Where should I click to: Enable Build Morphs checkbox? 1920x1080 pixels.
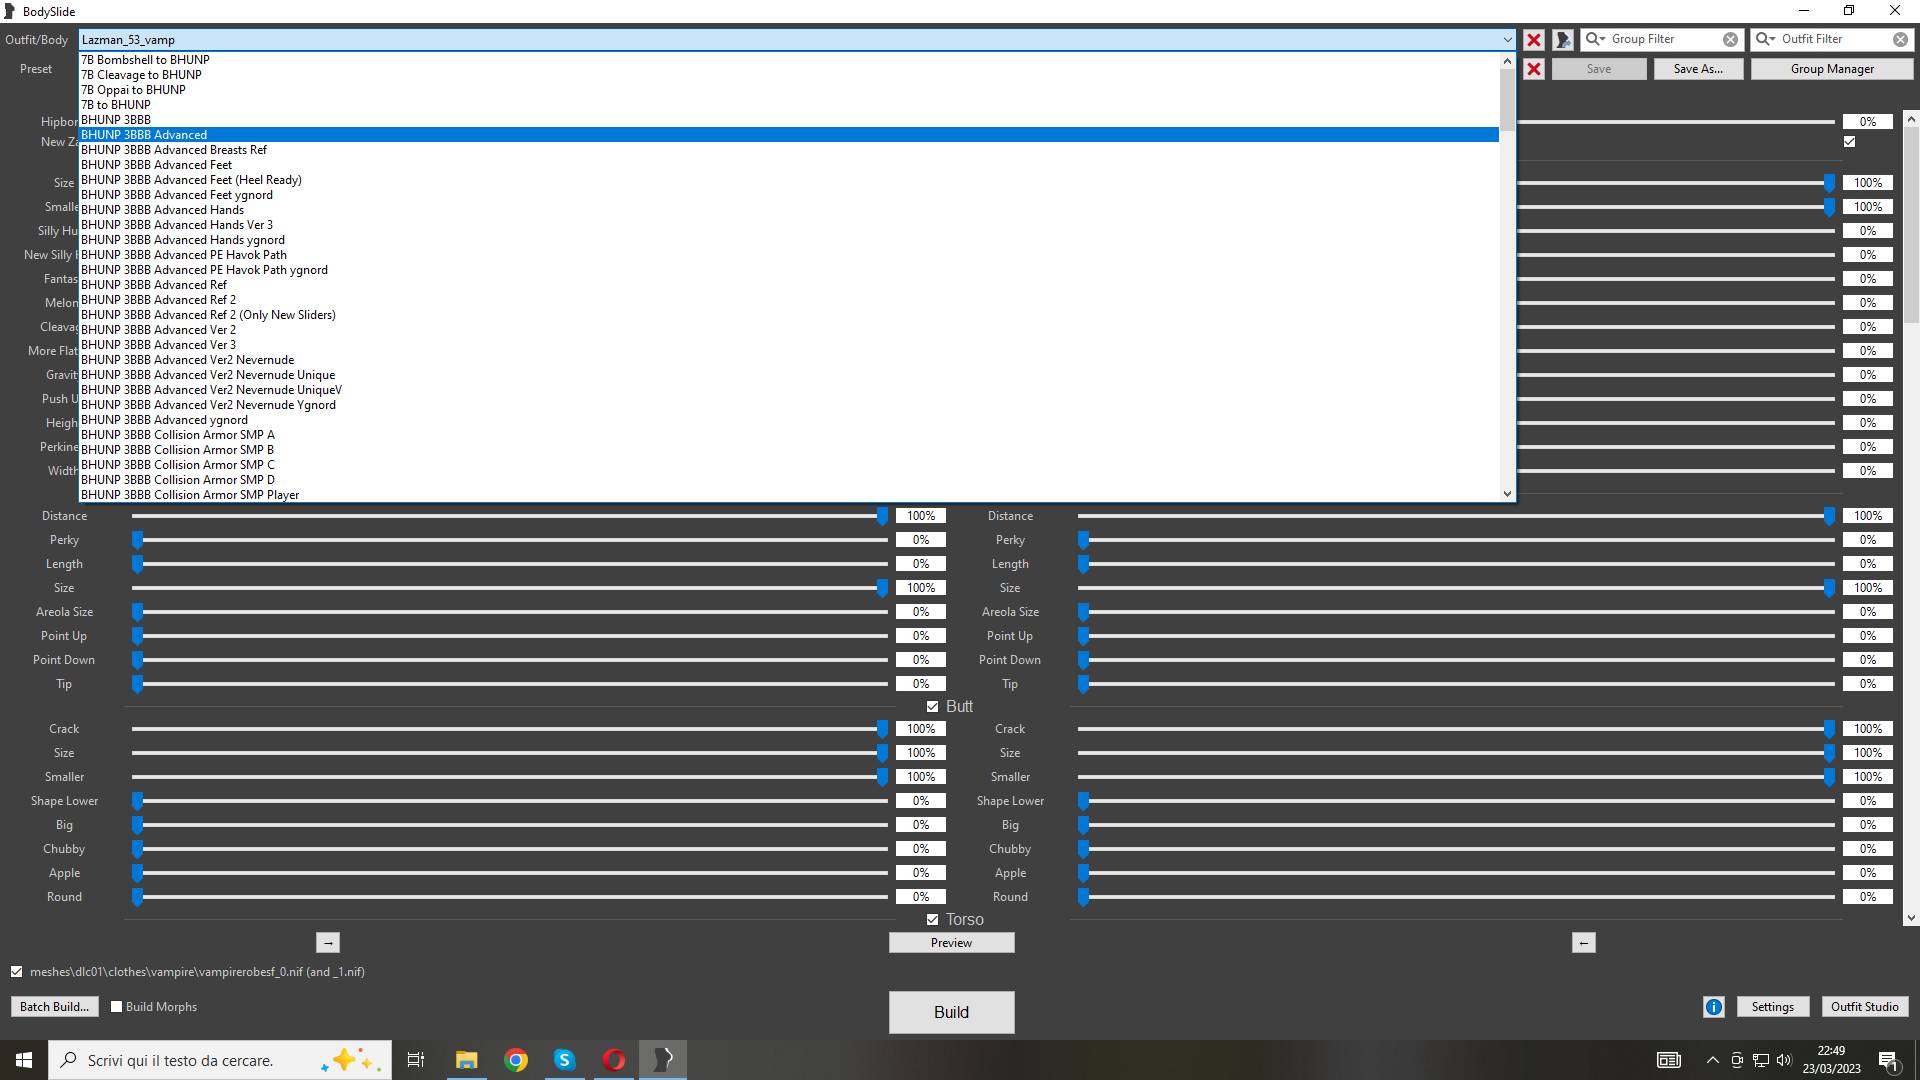[x=117, y=1006]
